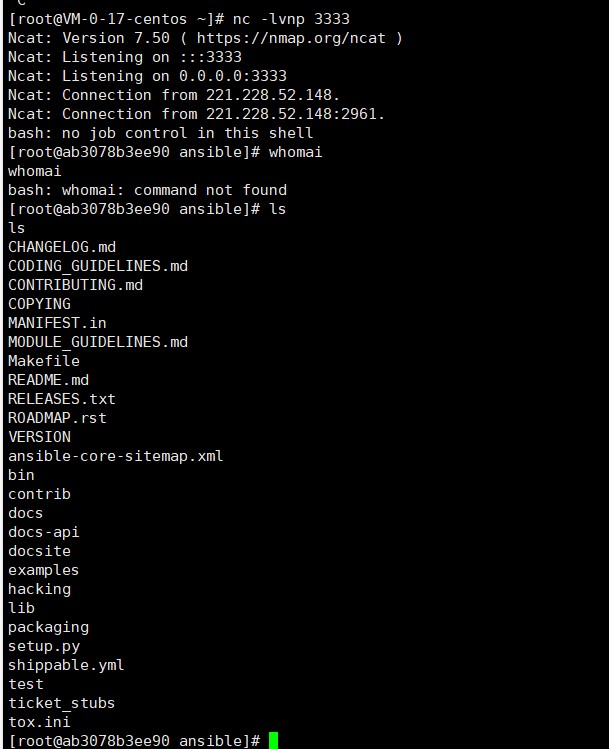The image size is (609, 749).
Task: Click the 'whomai: command not found' error
Action: pos(174,190)
